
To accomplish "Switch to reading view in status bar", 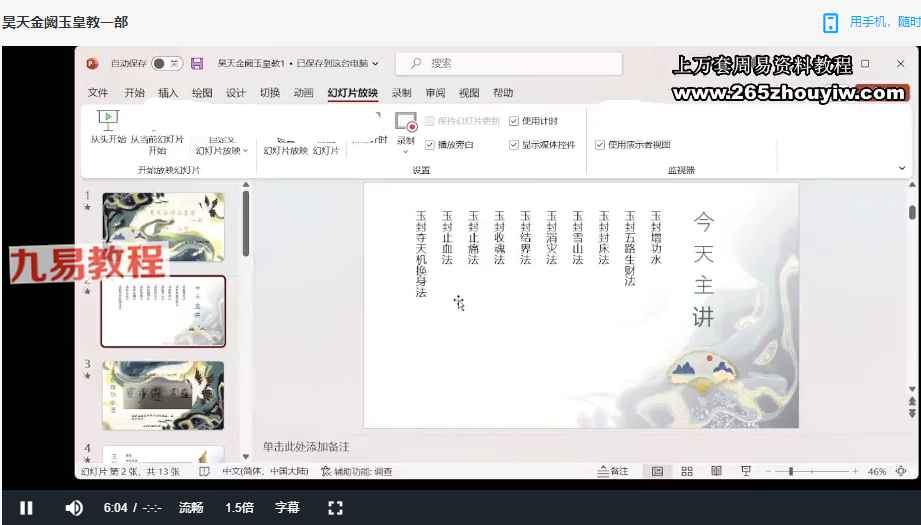I will click(716, 471).
